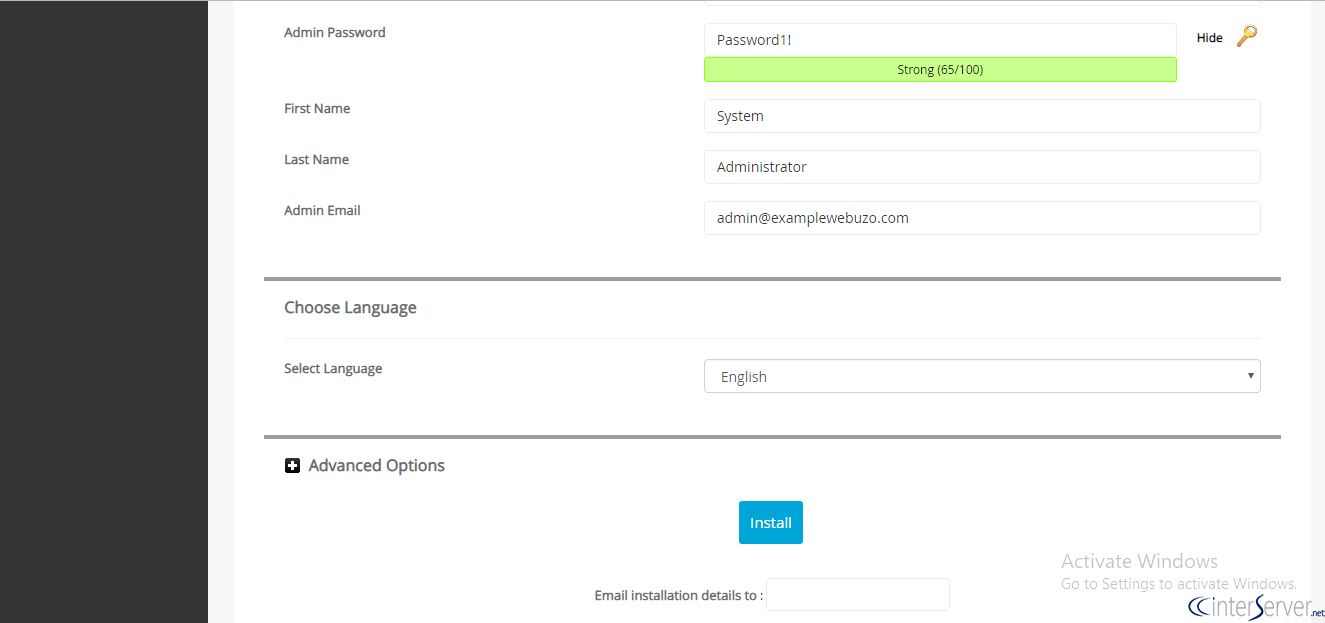The height and width of the screenshot is (623, 1325).
Task: Click the Choose Language section heading
Action: click(350, 307)
